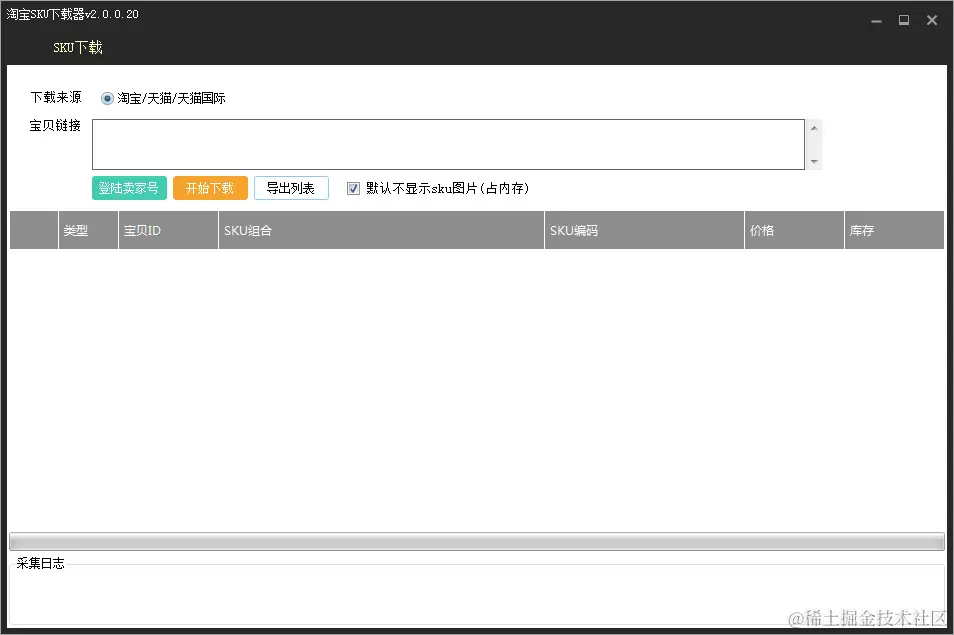Screen dimensions: 954x635
Task: Click scroll down arrow of link box
Action: (814, 162)
